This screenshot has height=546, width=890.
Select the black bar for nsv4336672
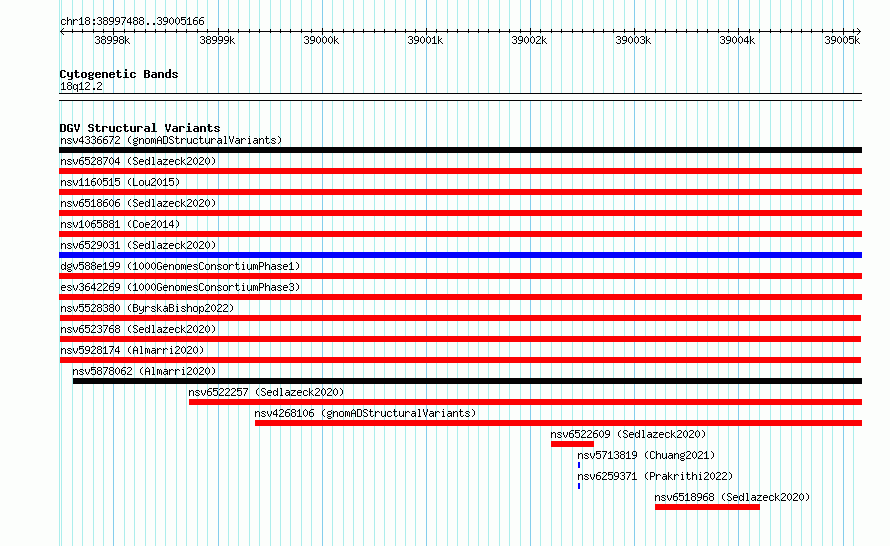pos(460,150)
